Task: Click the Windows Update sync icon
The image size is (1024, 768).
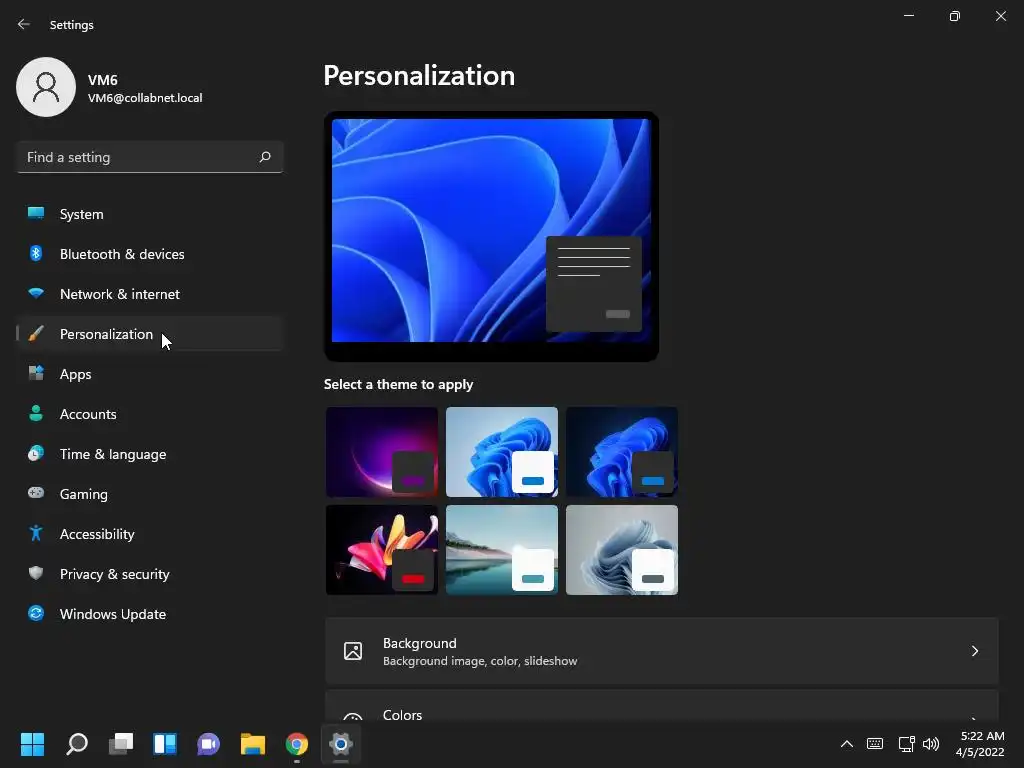Action: (36, 613)
